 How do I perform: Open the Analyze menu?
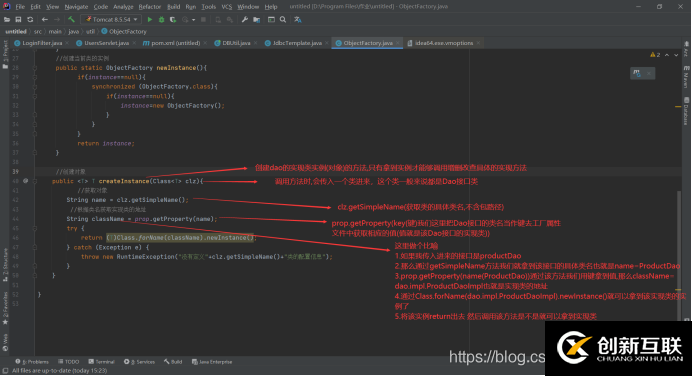123,7
